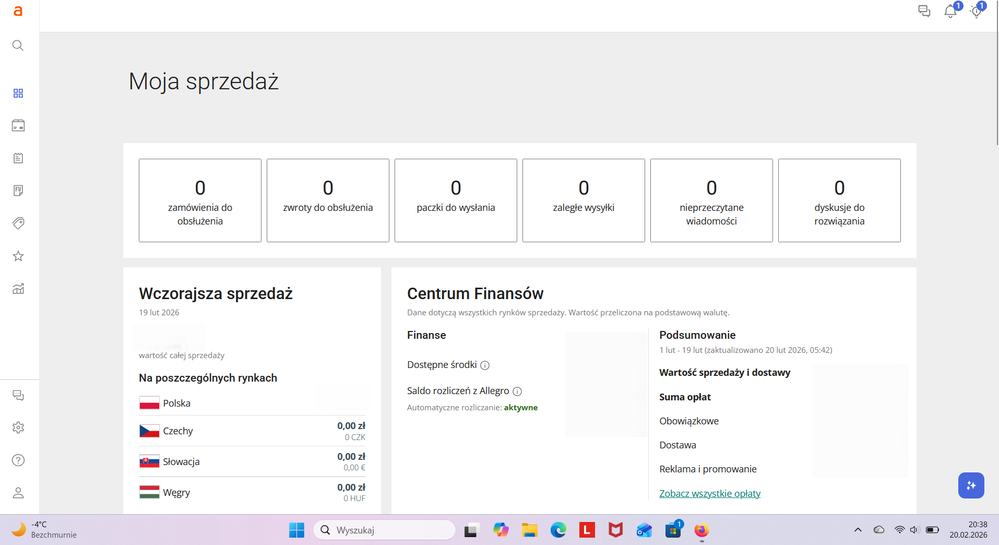999x545 pixels.
Task: Open the "nieprzeczytane wiadomości" tile
Action: point(711,200)
